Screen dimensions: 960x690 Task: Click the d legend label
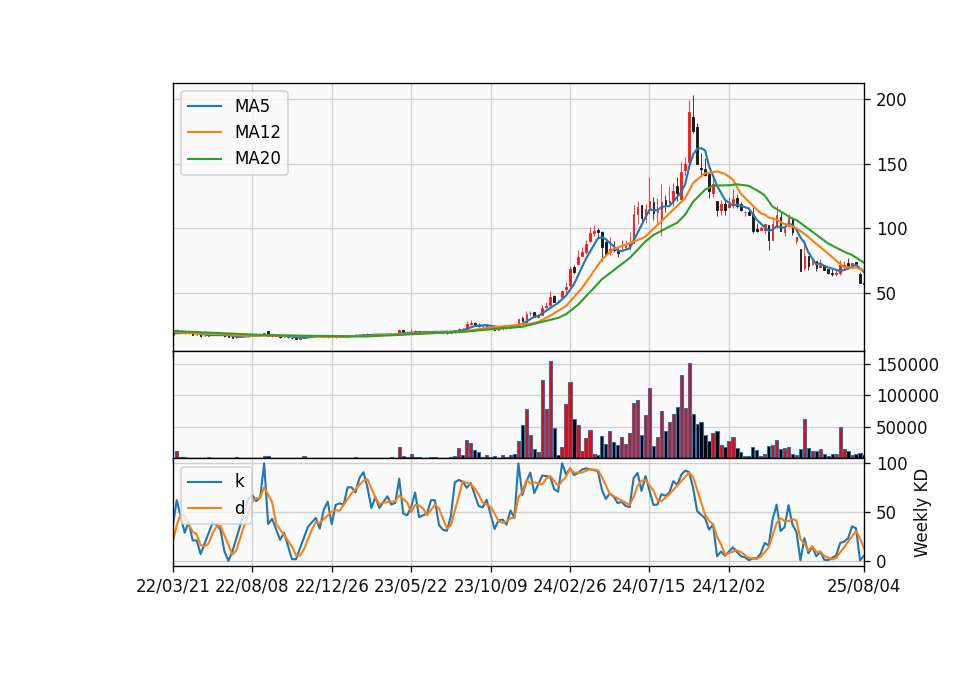239,508
